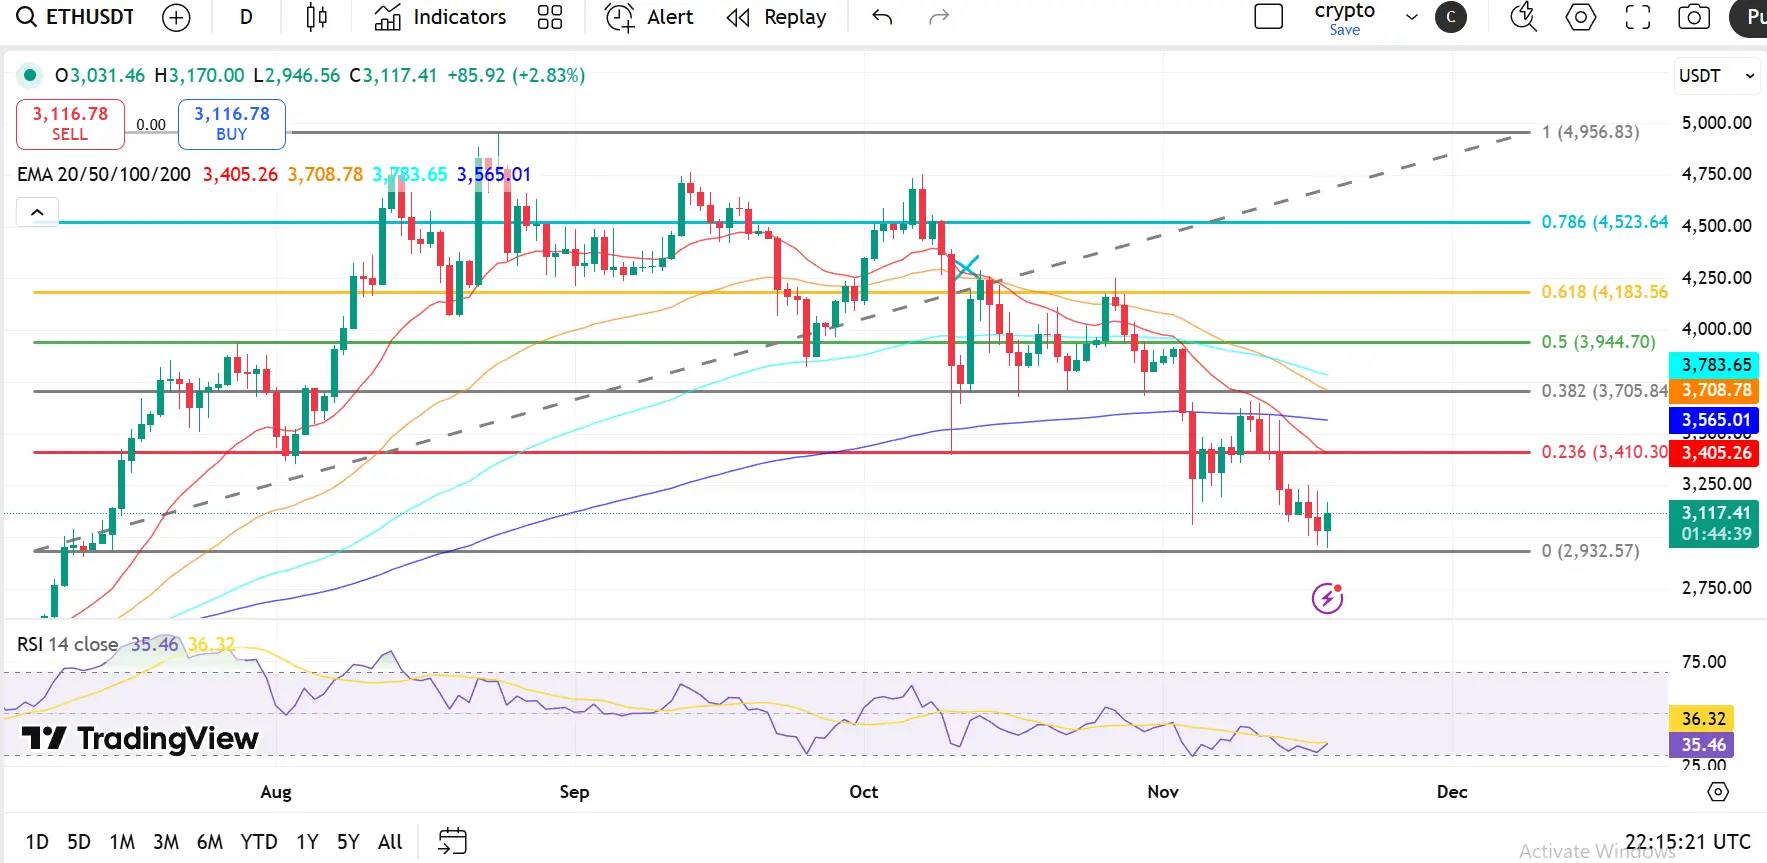The height and width of the screenshot is (863, 1767).
Task: Click the Dec label on the time axis
Action: [x=1452, y=792]
